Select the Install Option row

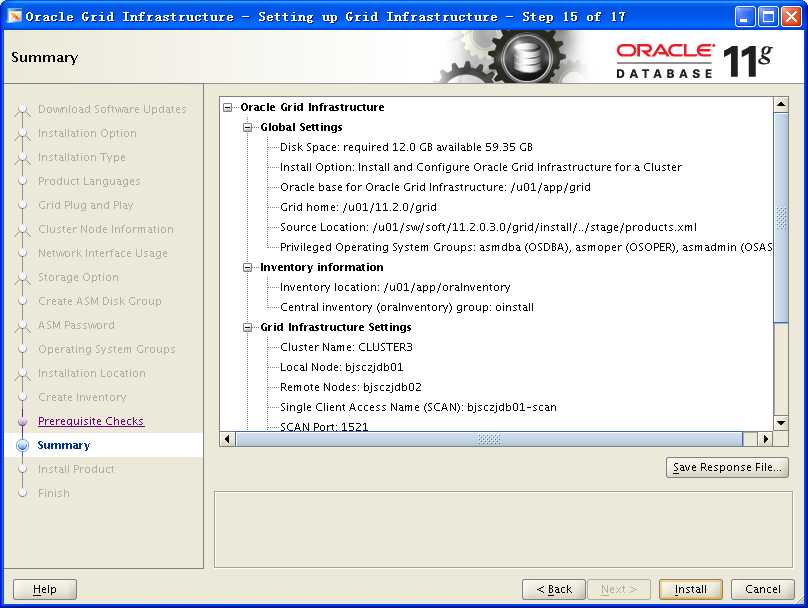(481, 167)
